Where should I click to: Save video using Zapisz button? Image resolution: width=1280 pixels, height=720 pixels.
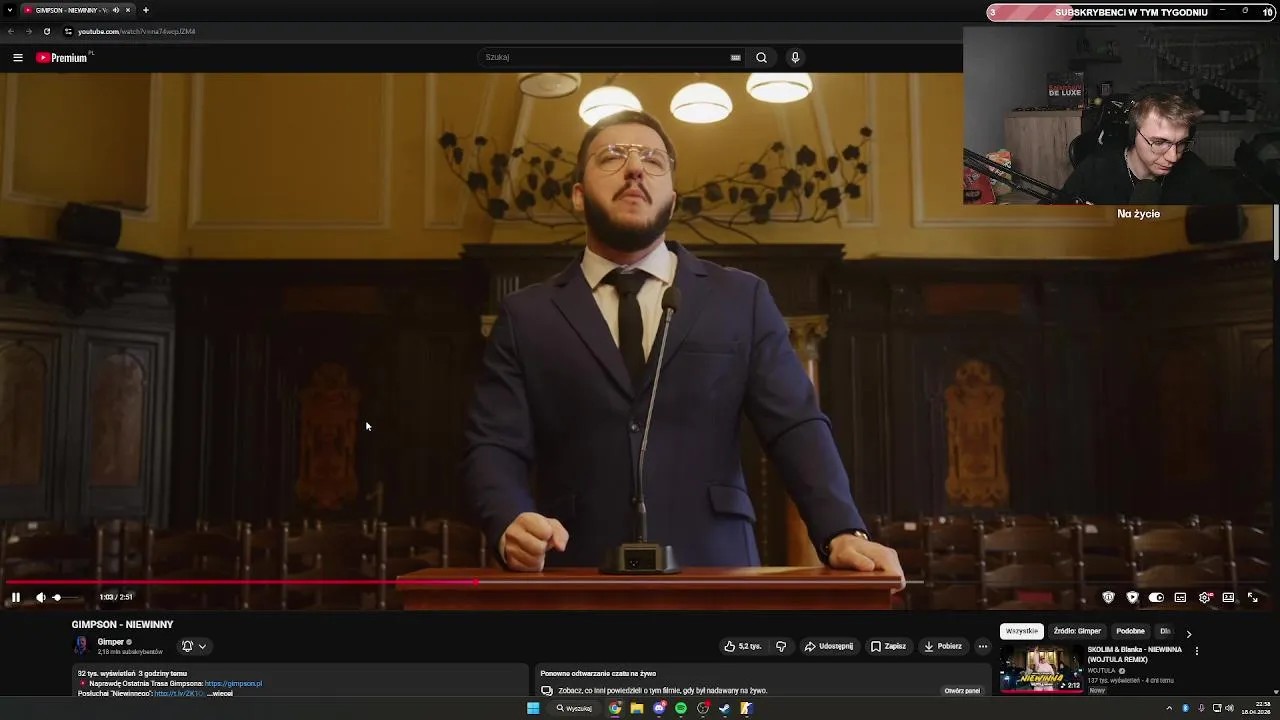(x=888, y=646)
